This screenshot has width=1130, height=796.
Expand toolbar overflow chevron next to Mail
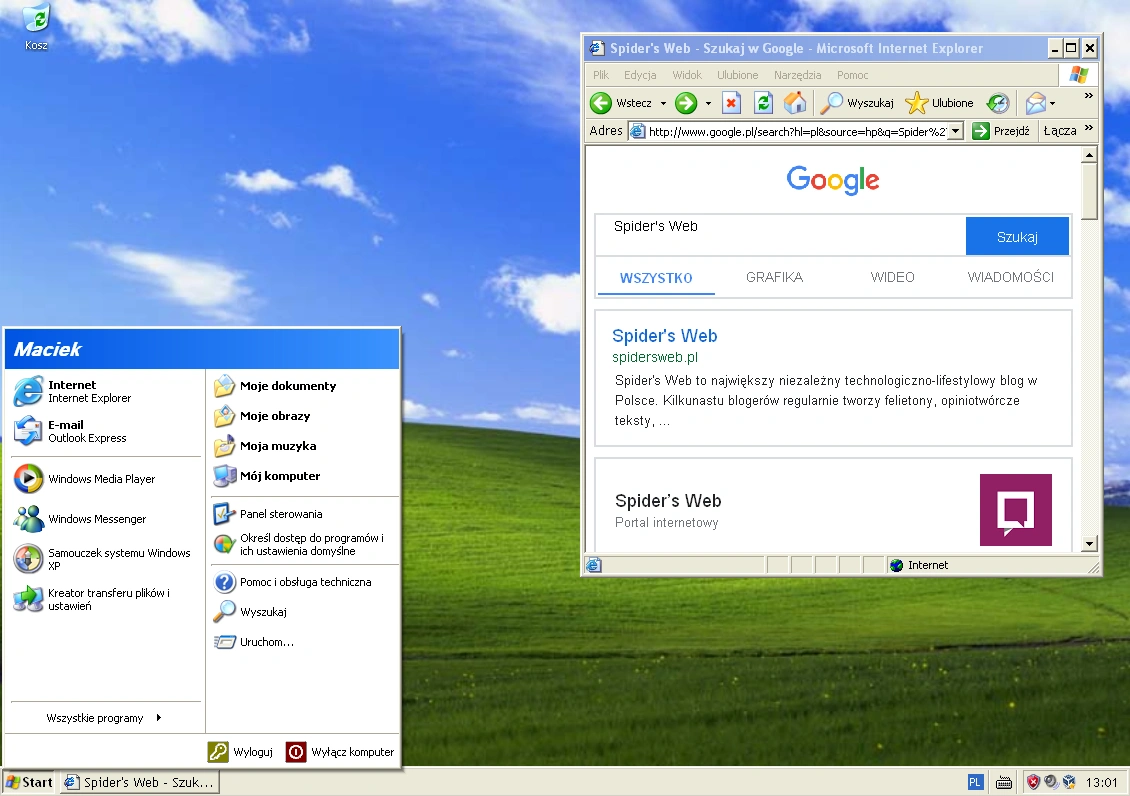click(1088, 95)
